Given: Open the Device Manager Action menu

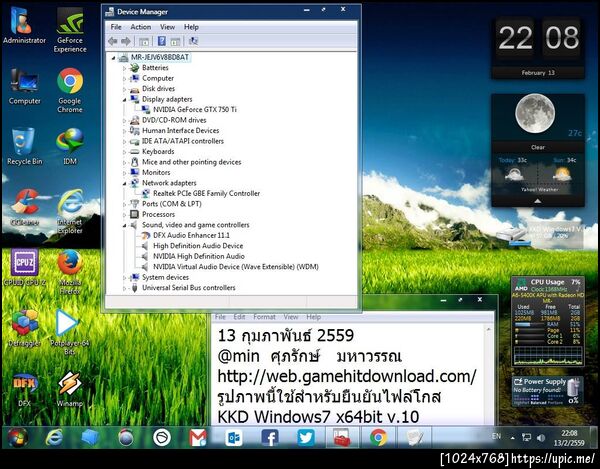Looking at the screenshot, I should [140, 27].
